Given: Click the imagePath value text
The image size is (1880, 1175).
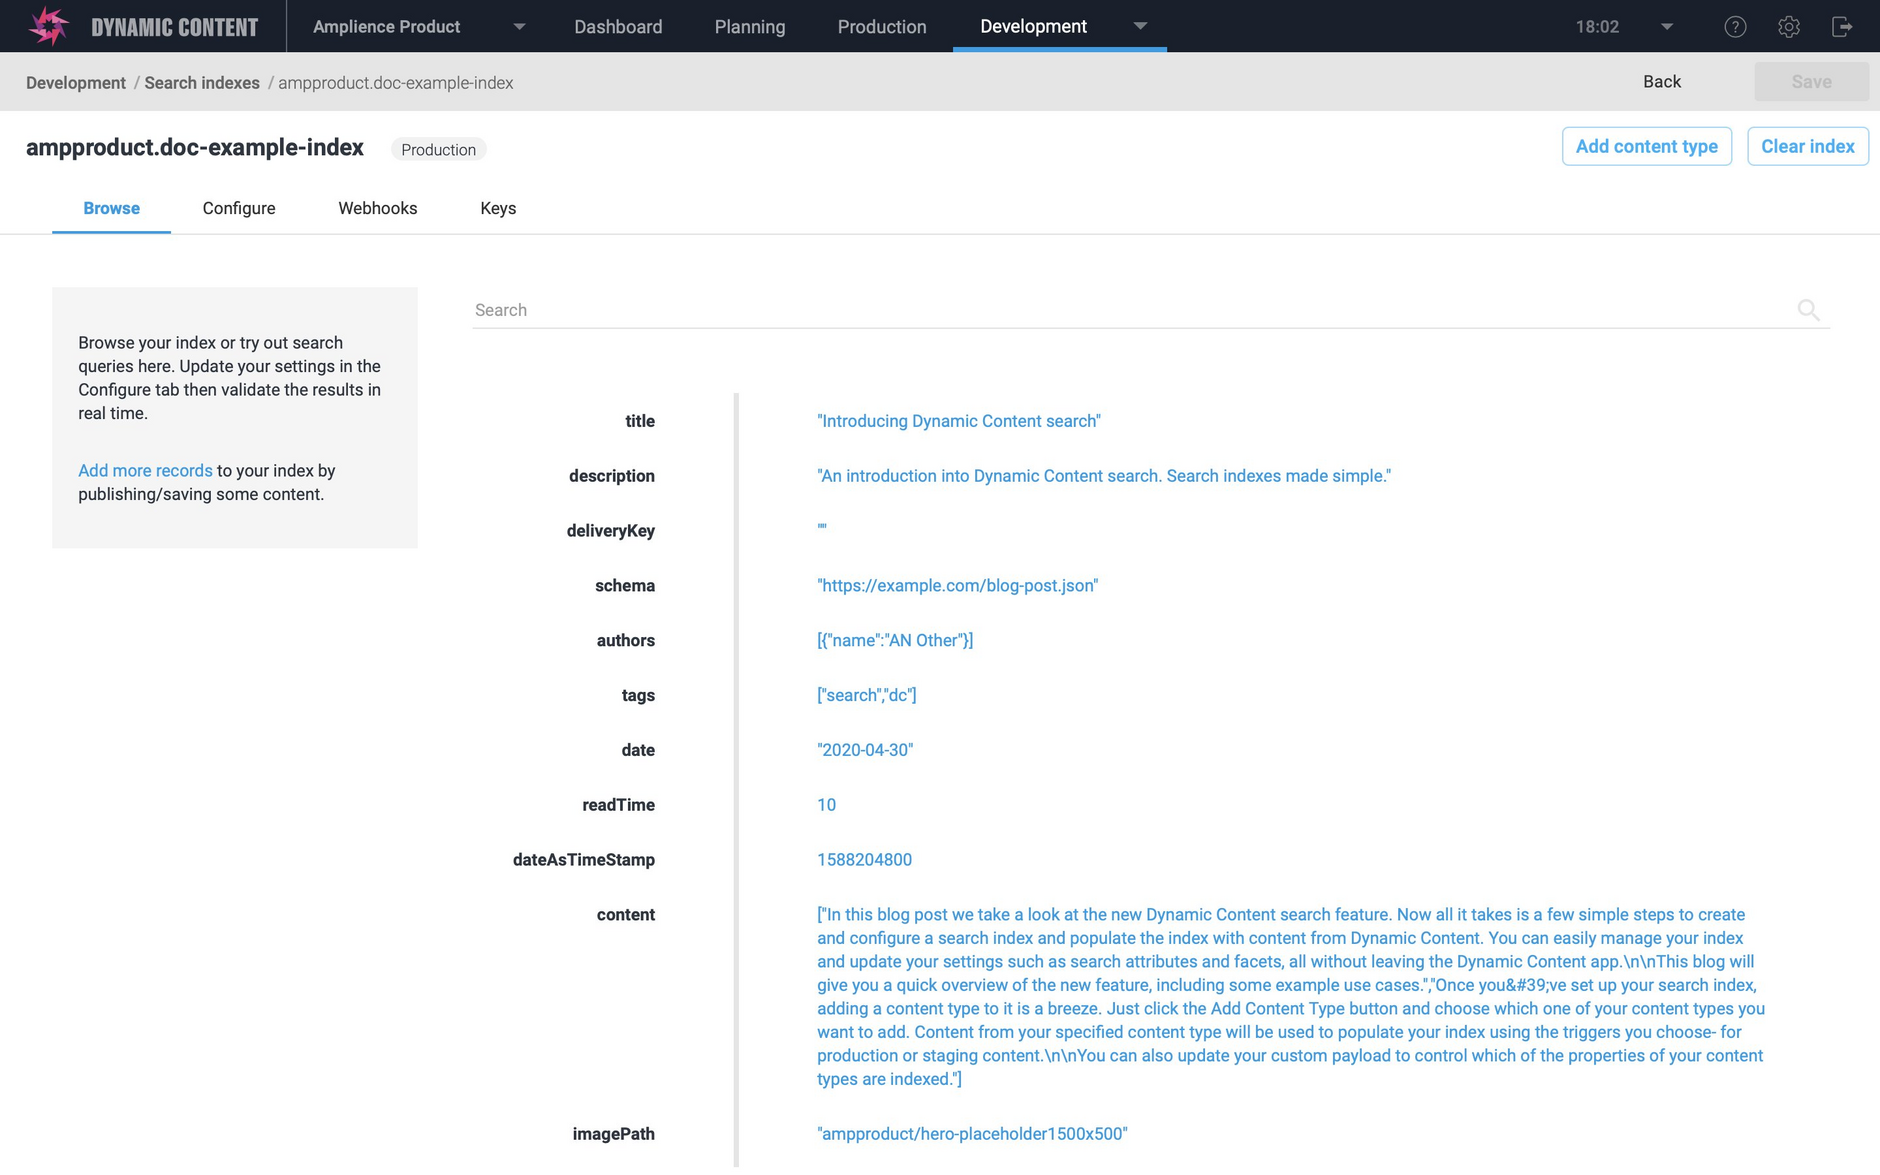Looking at the screenshot, I should point(972,1134).
